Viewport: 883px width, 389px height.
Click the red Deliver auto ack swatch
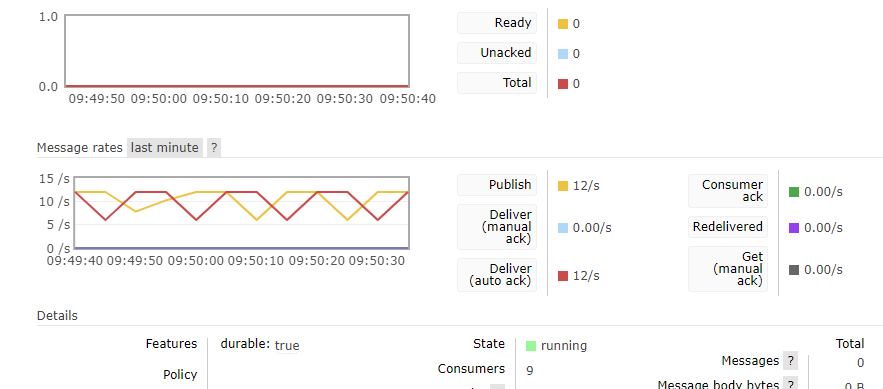[563, 276]
